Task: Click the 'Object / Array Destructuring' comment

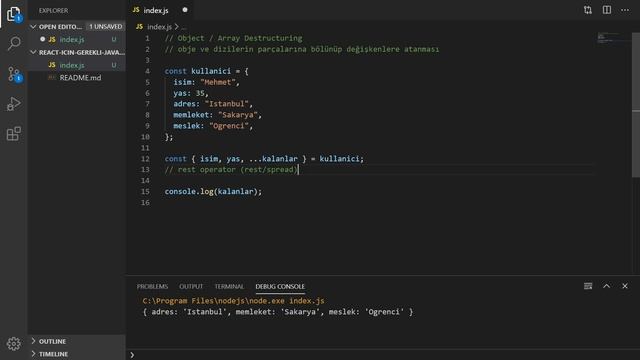Action: coord(233,38)
